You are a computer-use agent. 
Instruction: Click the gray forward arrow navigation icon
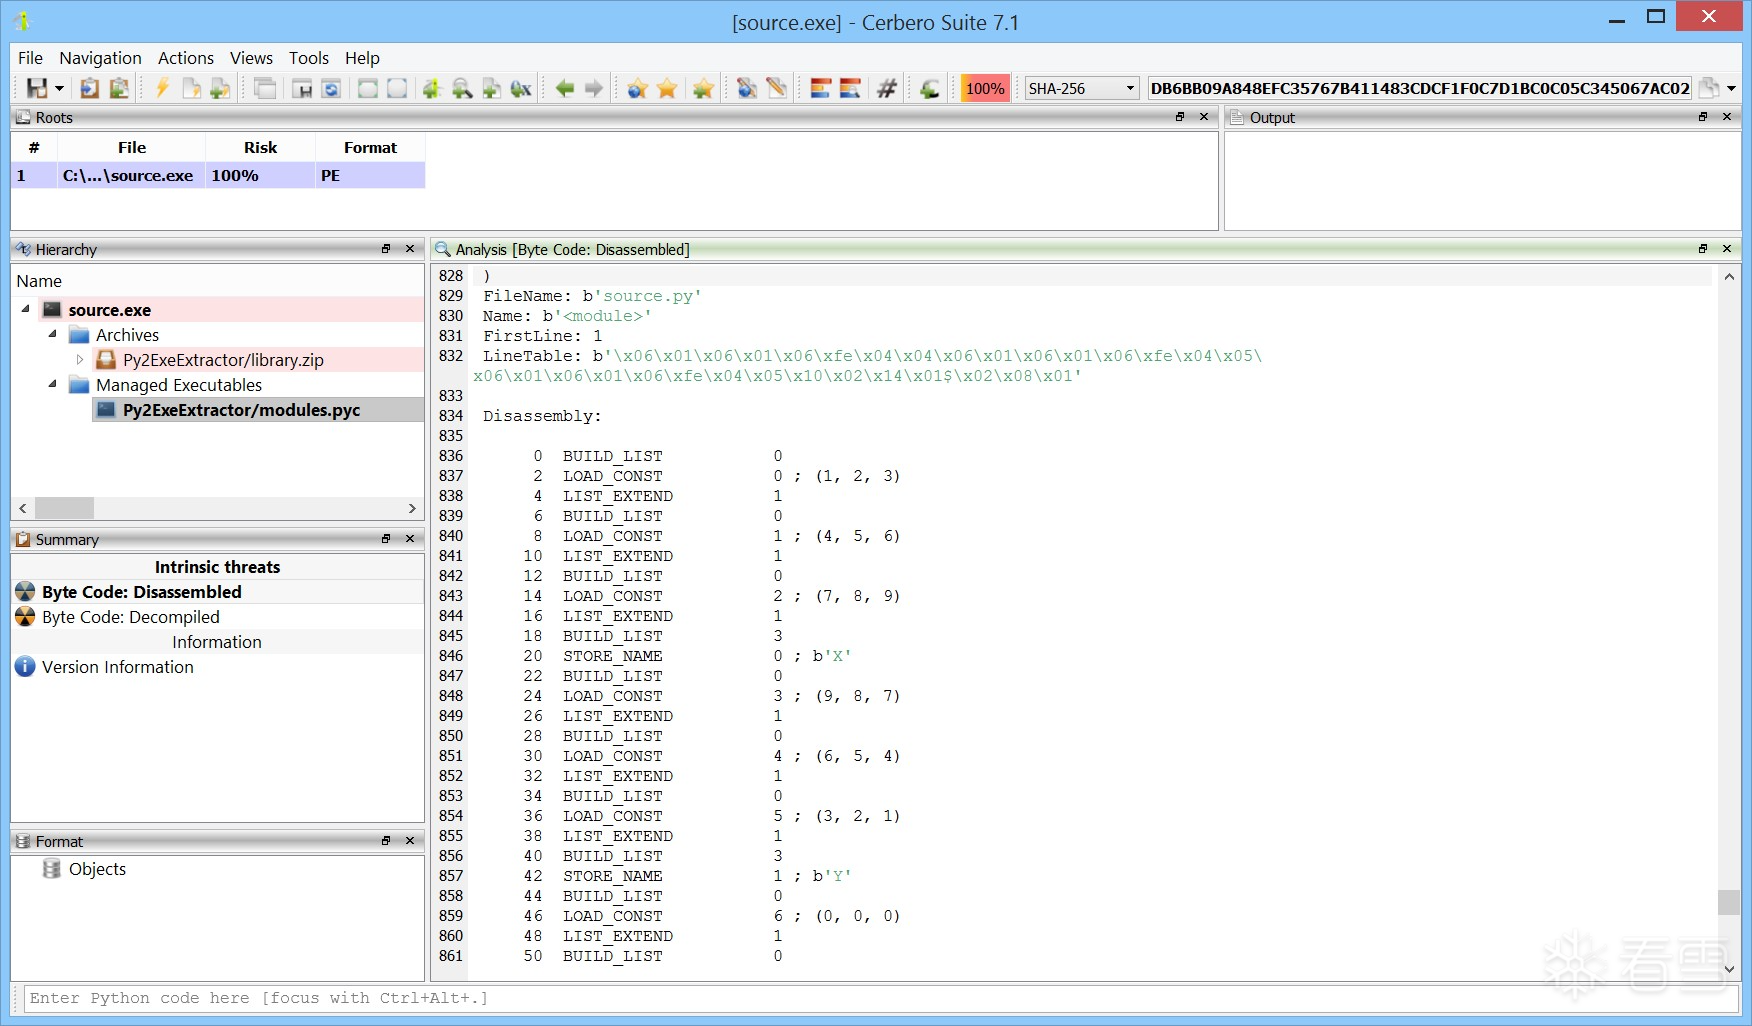coord(594,89)
